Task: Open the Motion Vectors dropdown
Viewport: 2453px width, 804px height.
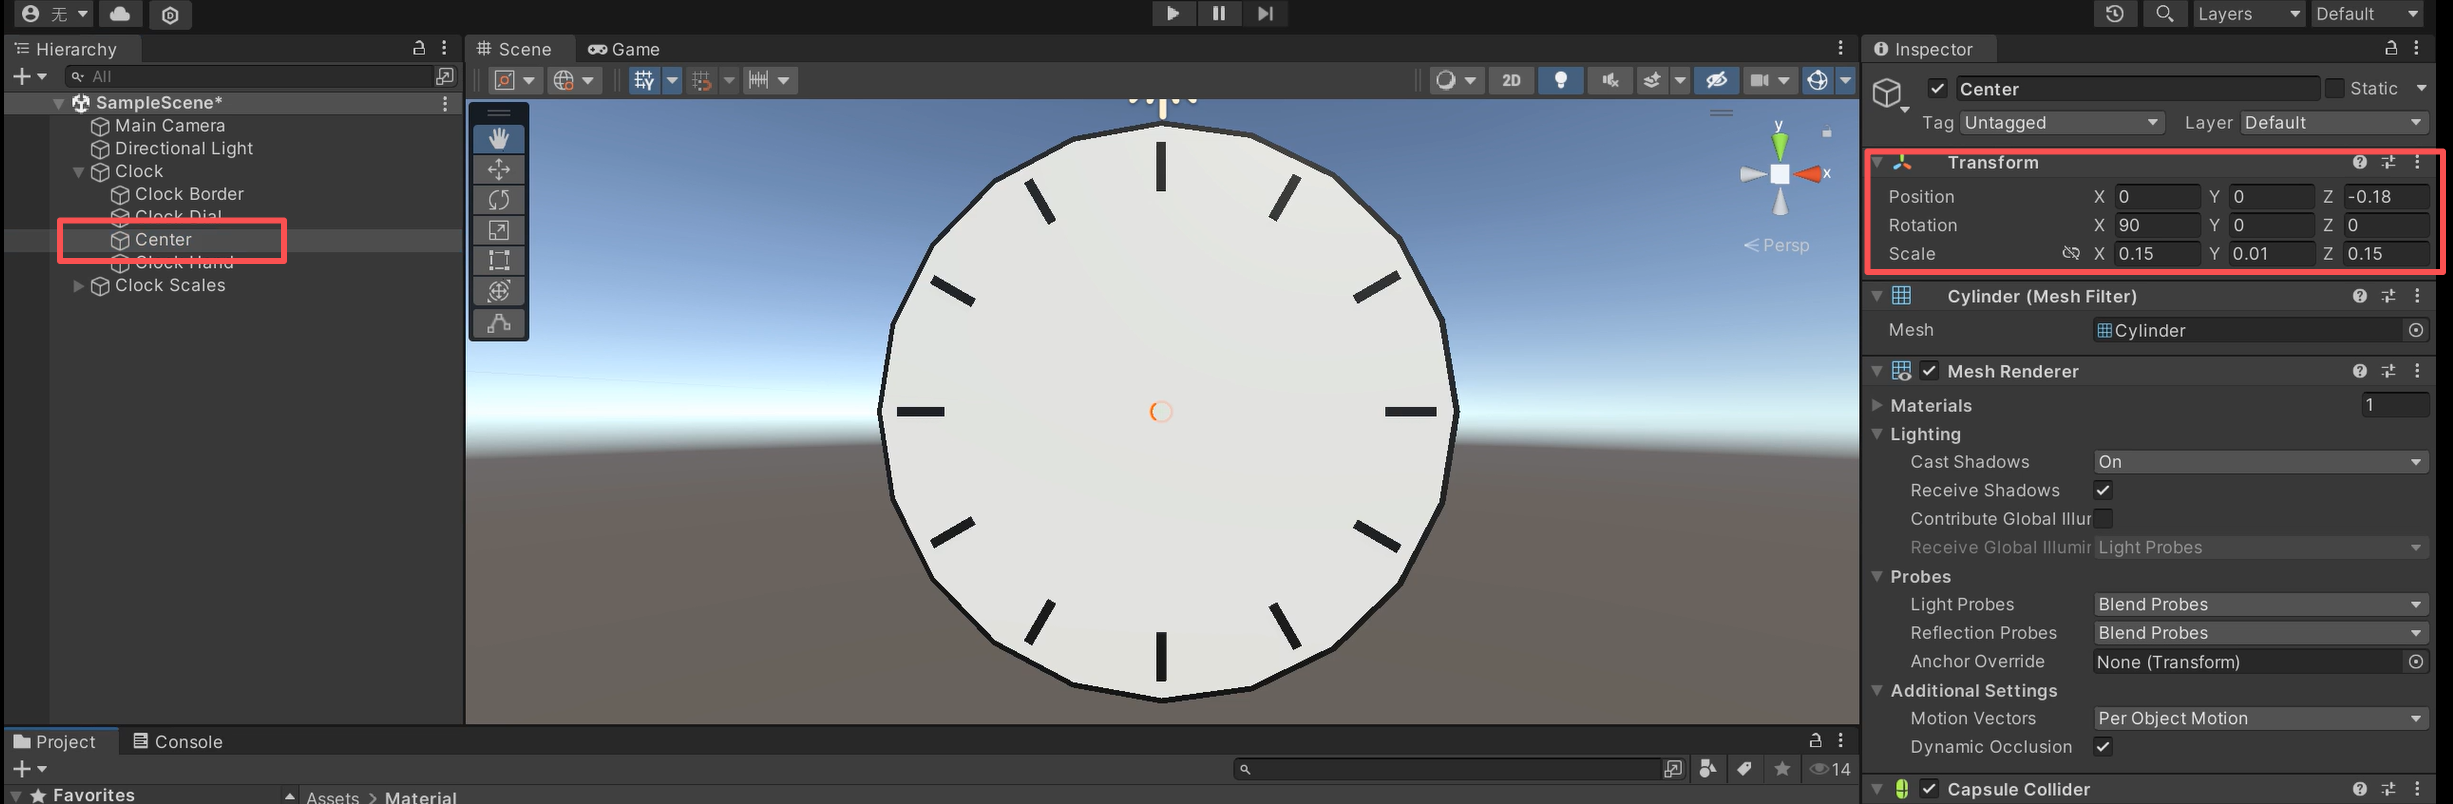Action: 2261,719
